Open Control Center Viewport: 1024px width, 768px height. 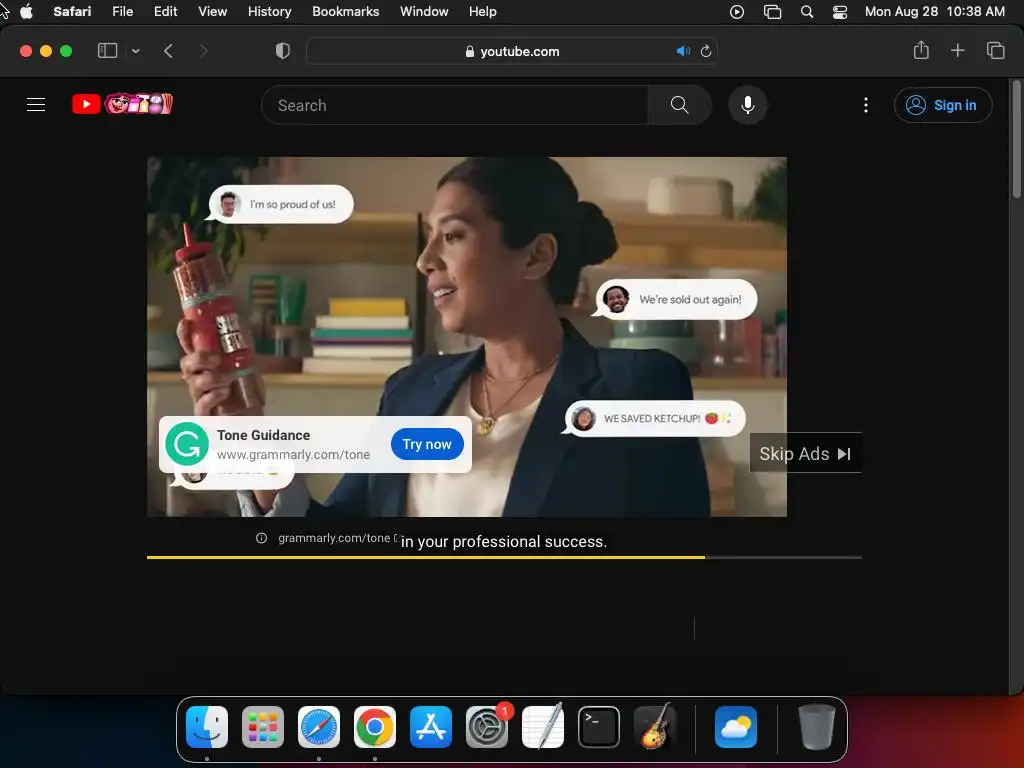point(840,12)
